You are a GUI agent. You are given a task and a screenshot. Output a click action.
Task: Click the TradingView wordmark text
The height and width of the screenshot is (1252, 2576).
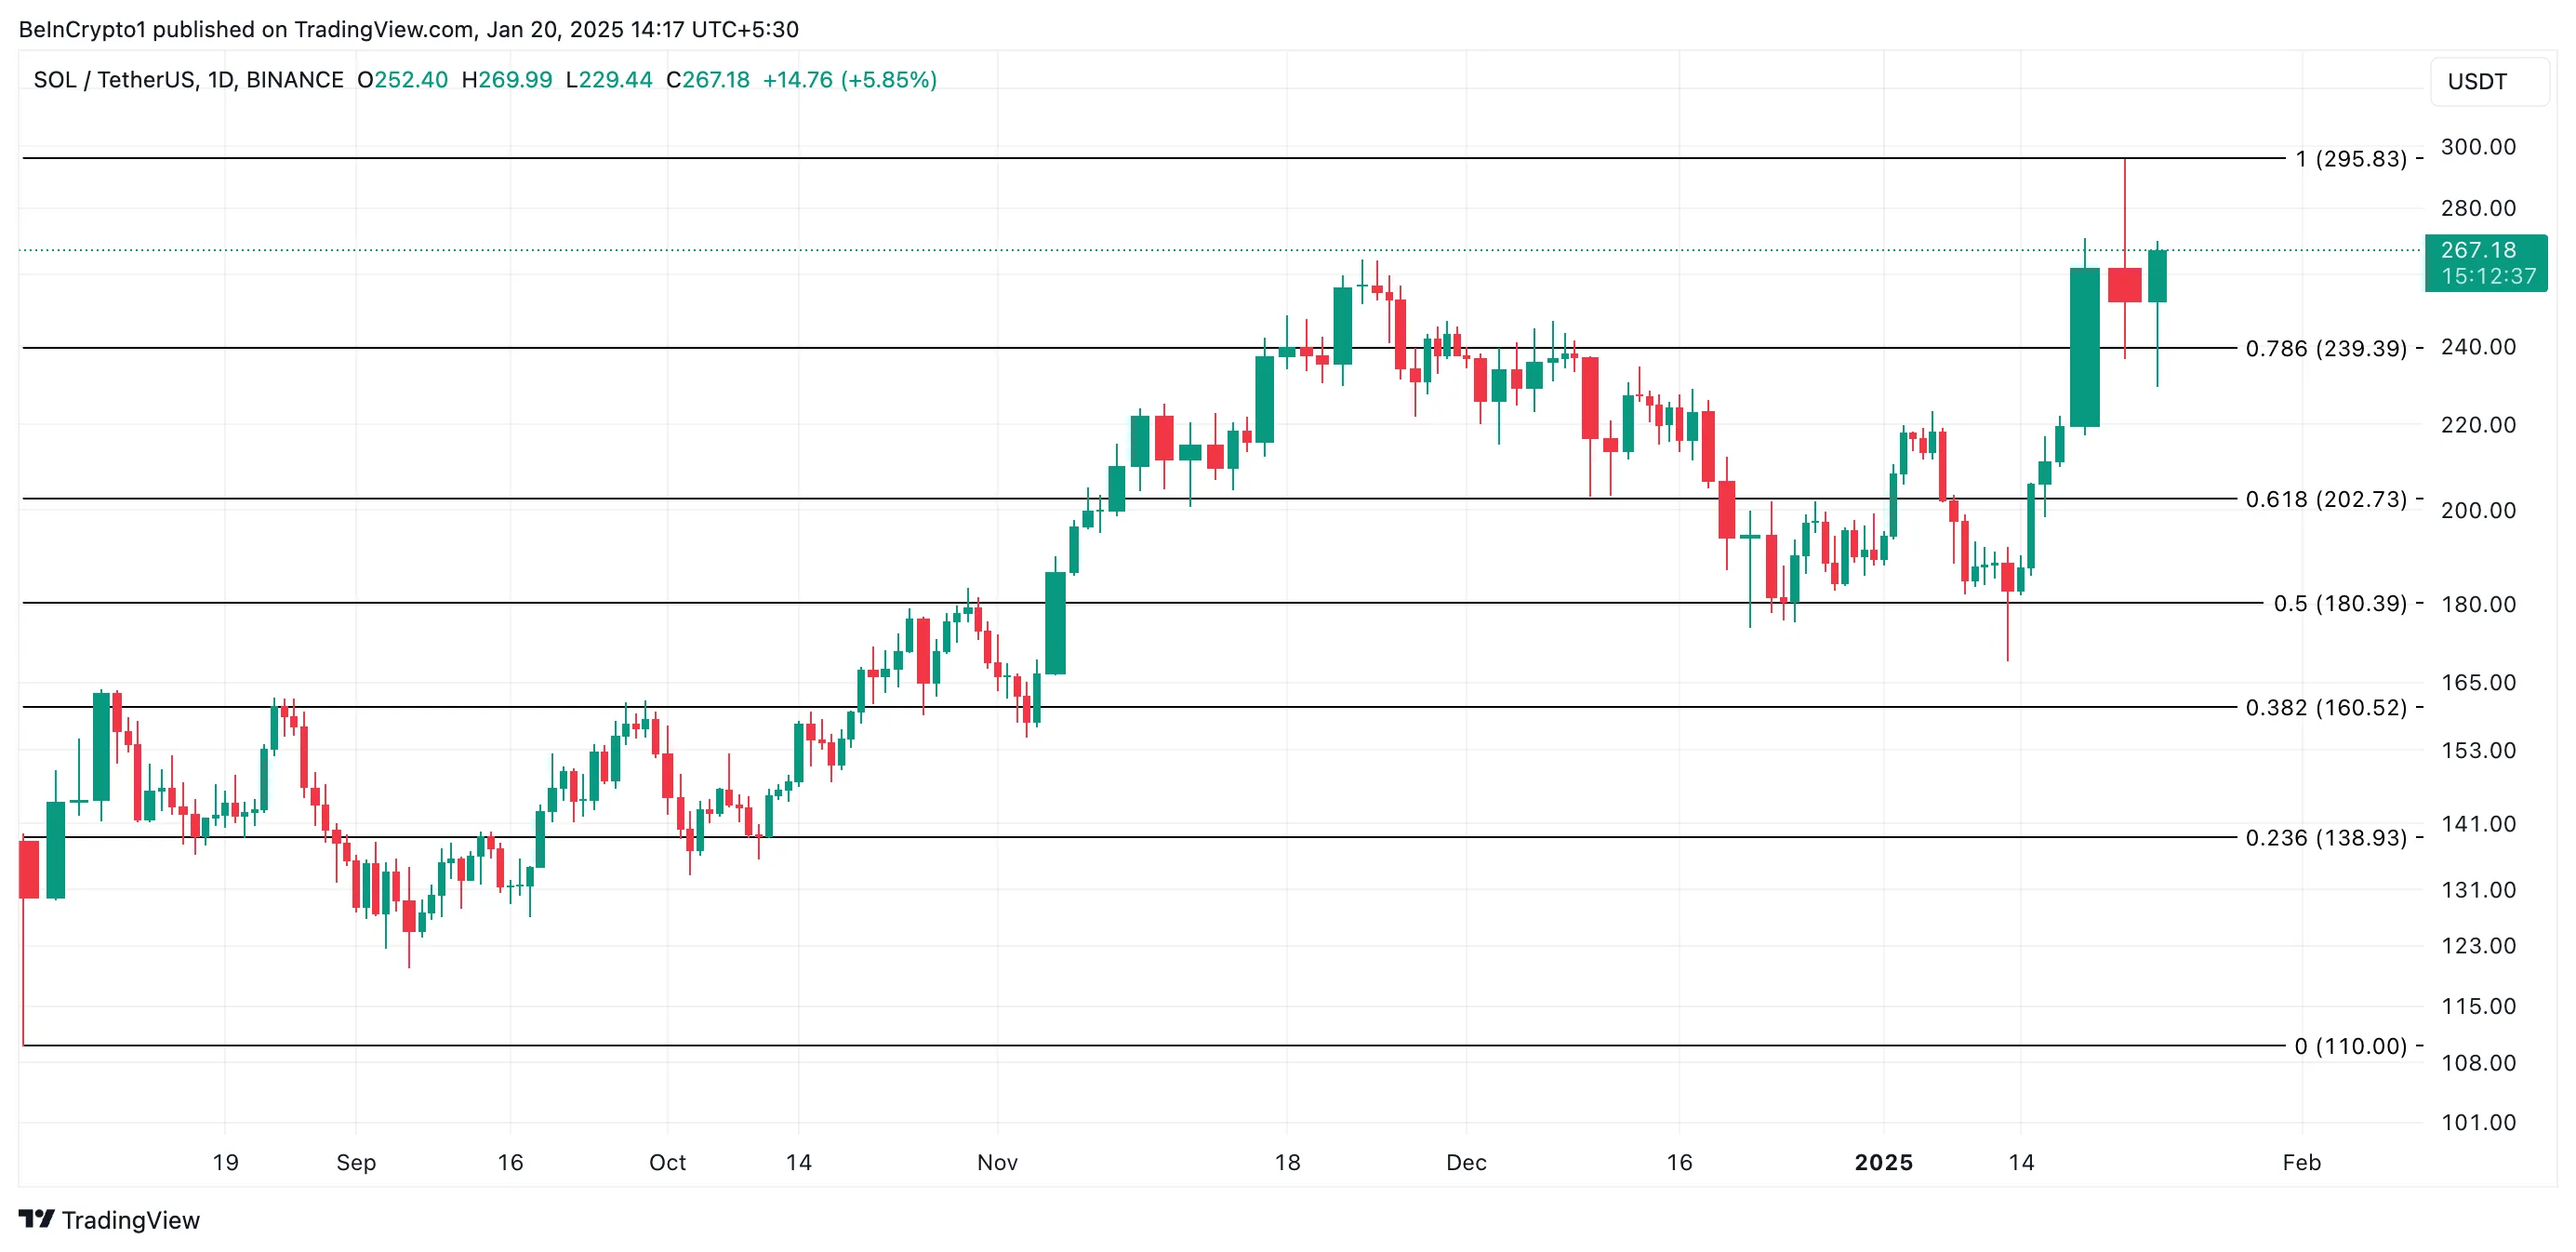click(x=130, y=1220)
